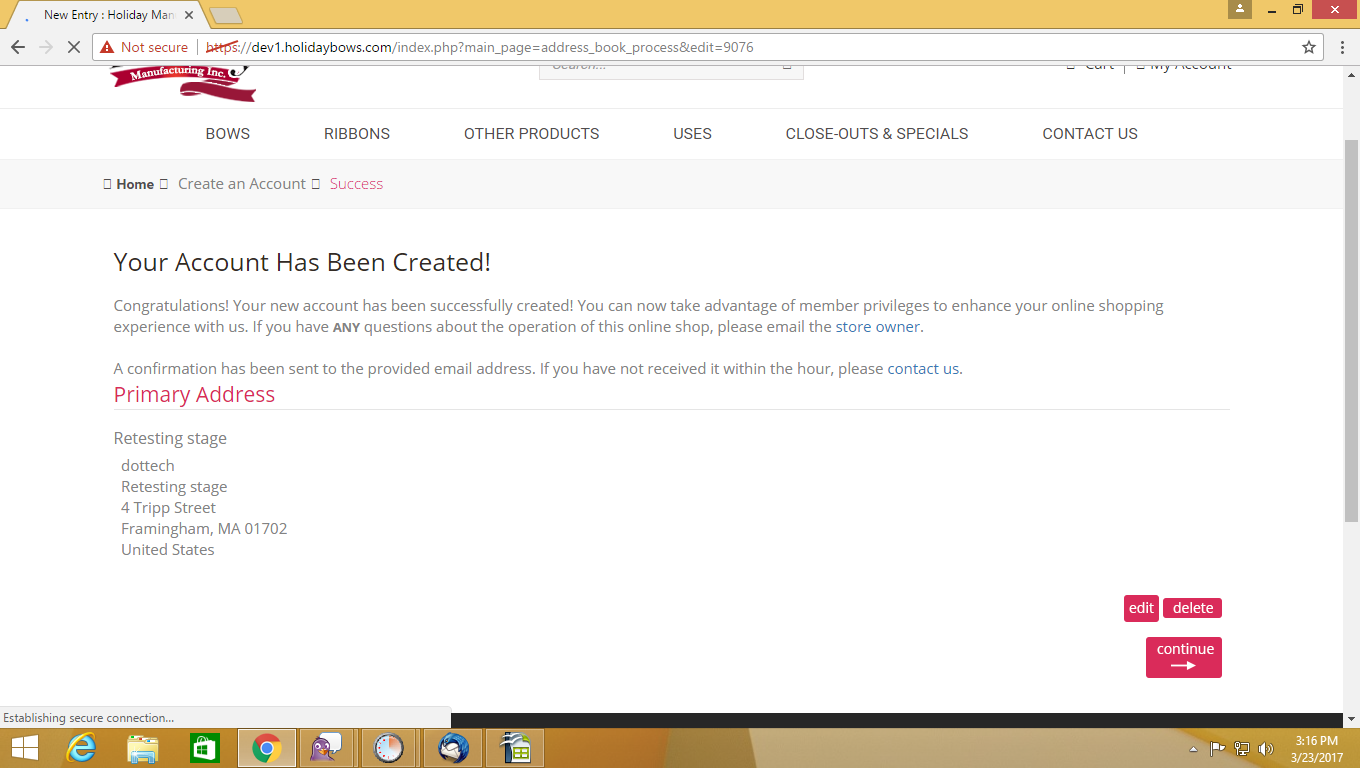Viewport: 1360px width, 768px height.
Task: Click the Not secure warning icon
Action: (107, 47)
